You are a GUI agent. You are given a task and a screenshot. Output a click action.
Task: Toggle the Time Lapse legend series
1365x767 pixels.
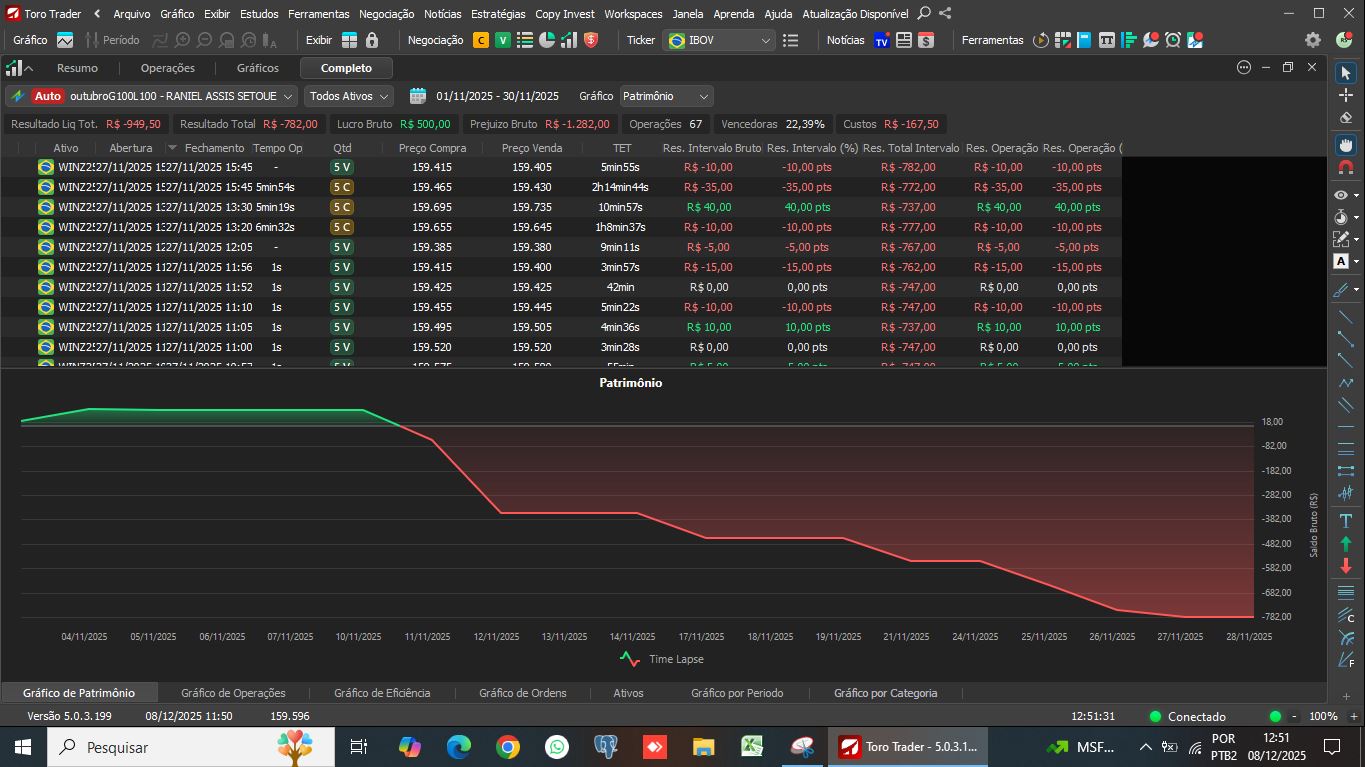pyautogui.click(x=661, y=659)
